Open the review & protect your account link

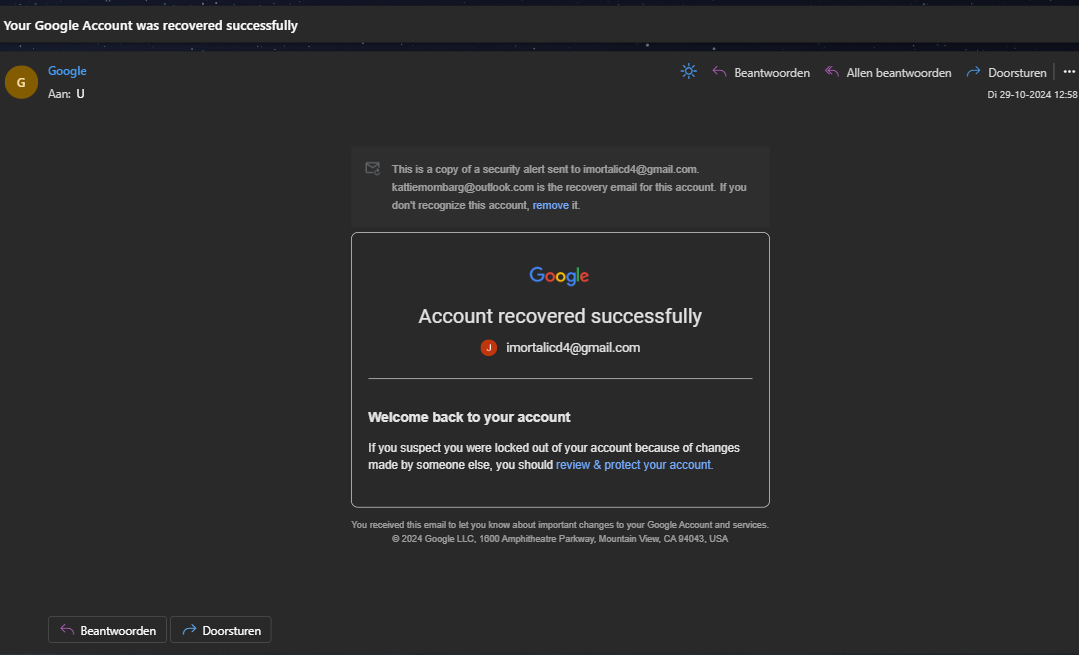633,465
